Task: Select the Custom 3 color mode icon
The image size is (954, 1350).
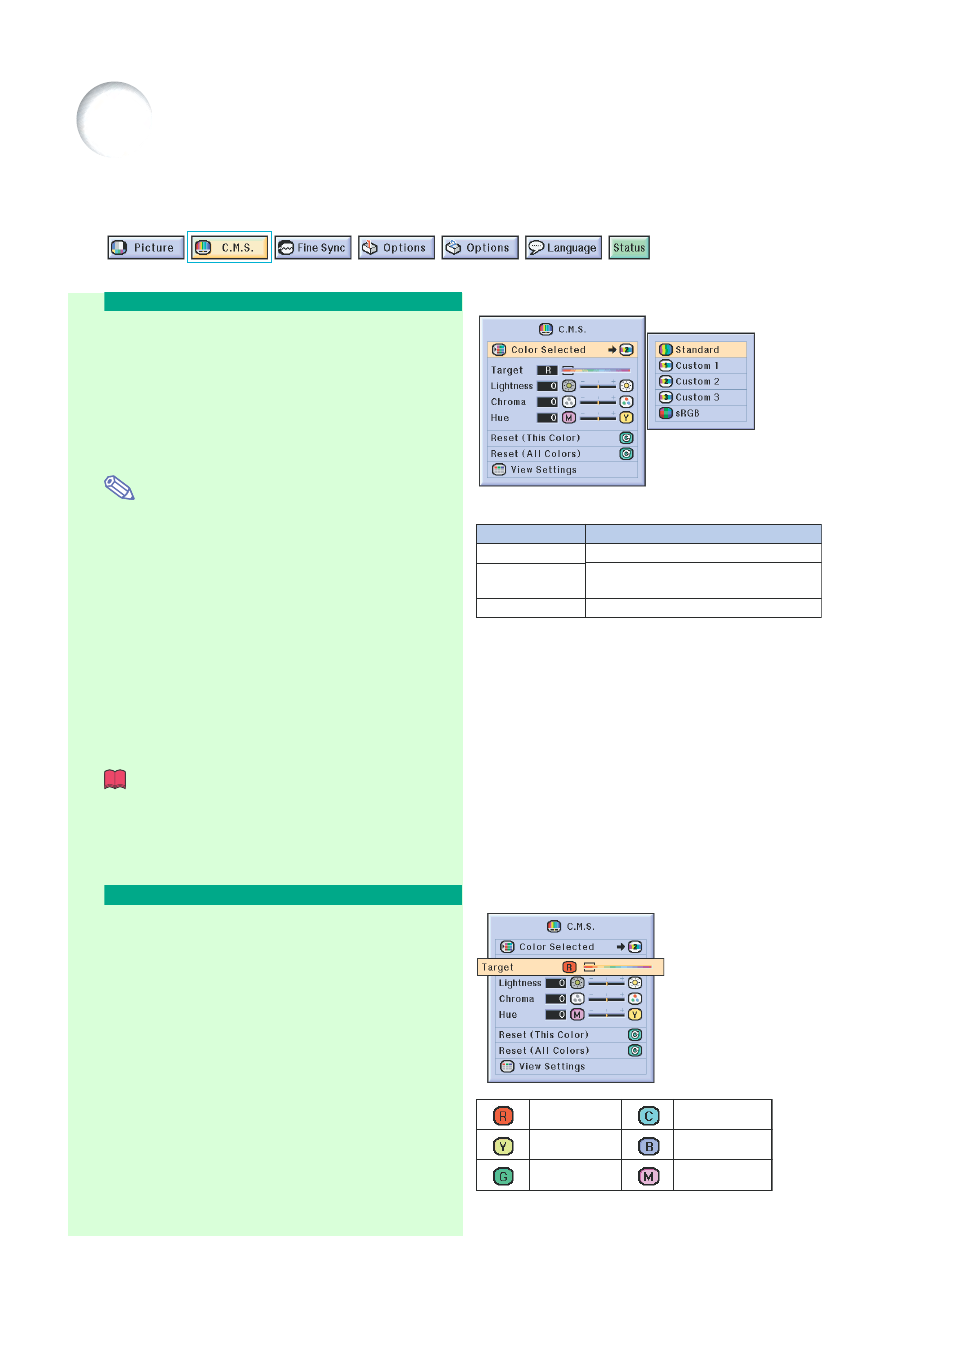Action: click(x=665, y=398)
